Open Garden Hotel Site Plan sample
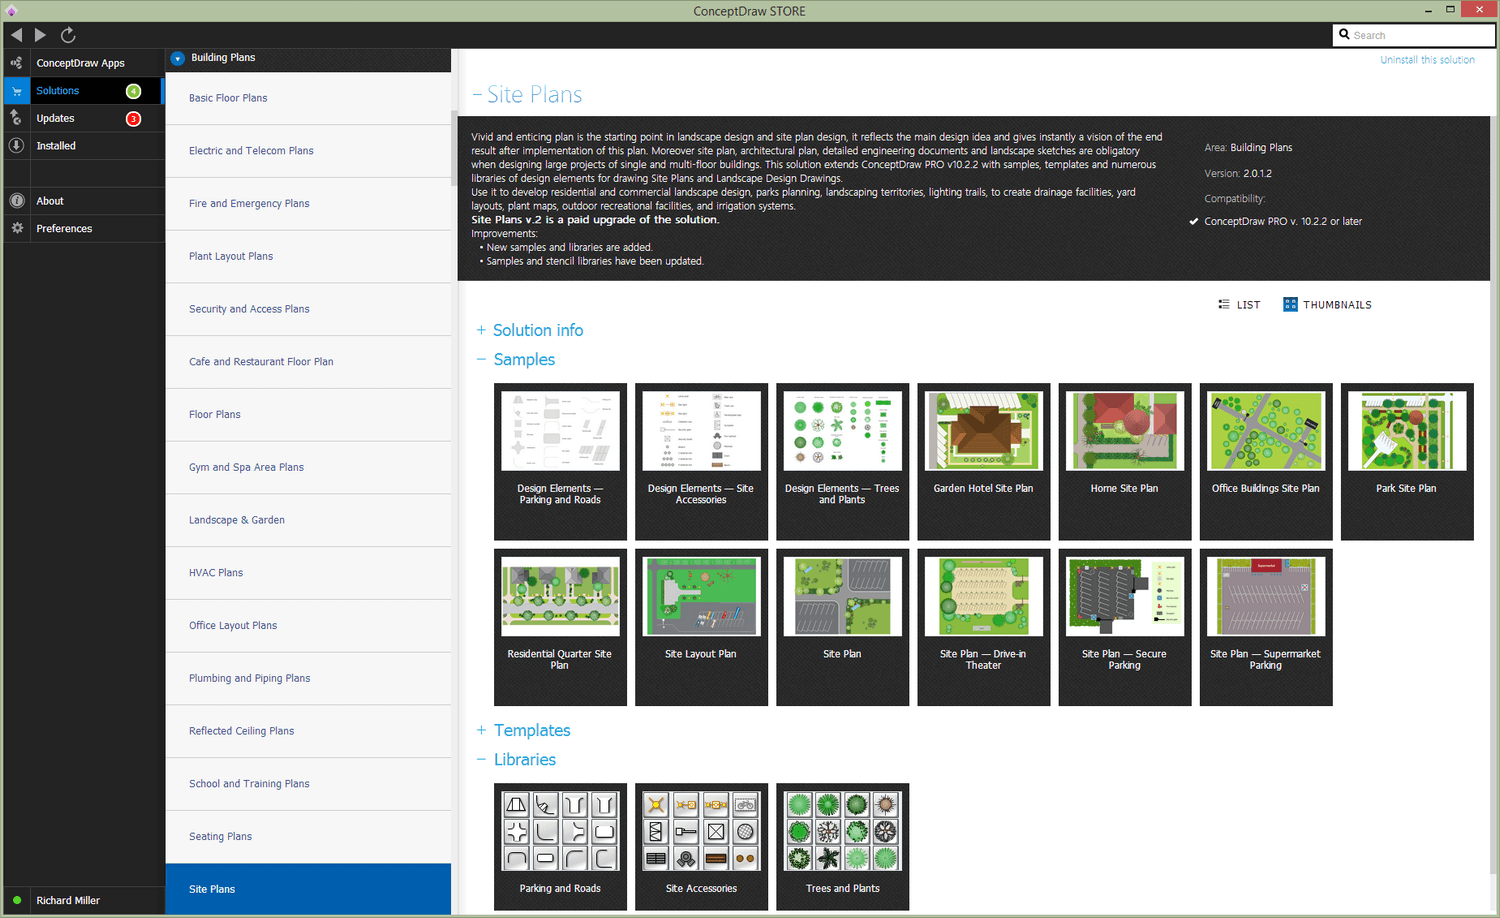The width and height of the screenshot is (1500, 918). click(983, 462)
